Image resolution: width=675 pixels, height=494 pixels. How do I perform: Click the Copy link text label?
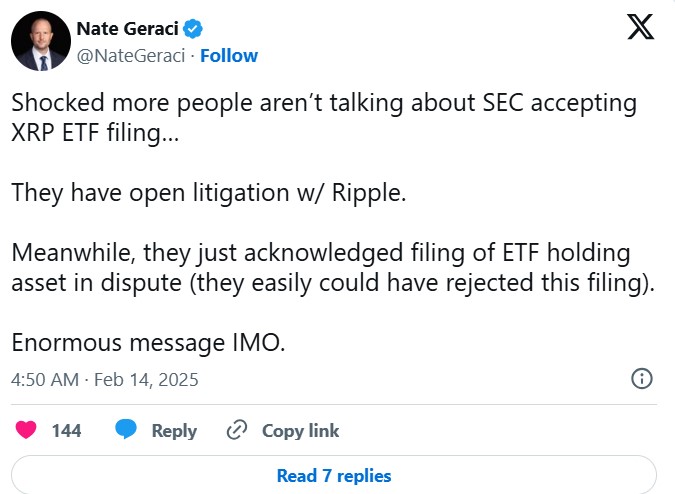coord(300,431)
